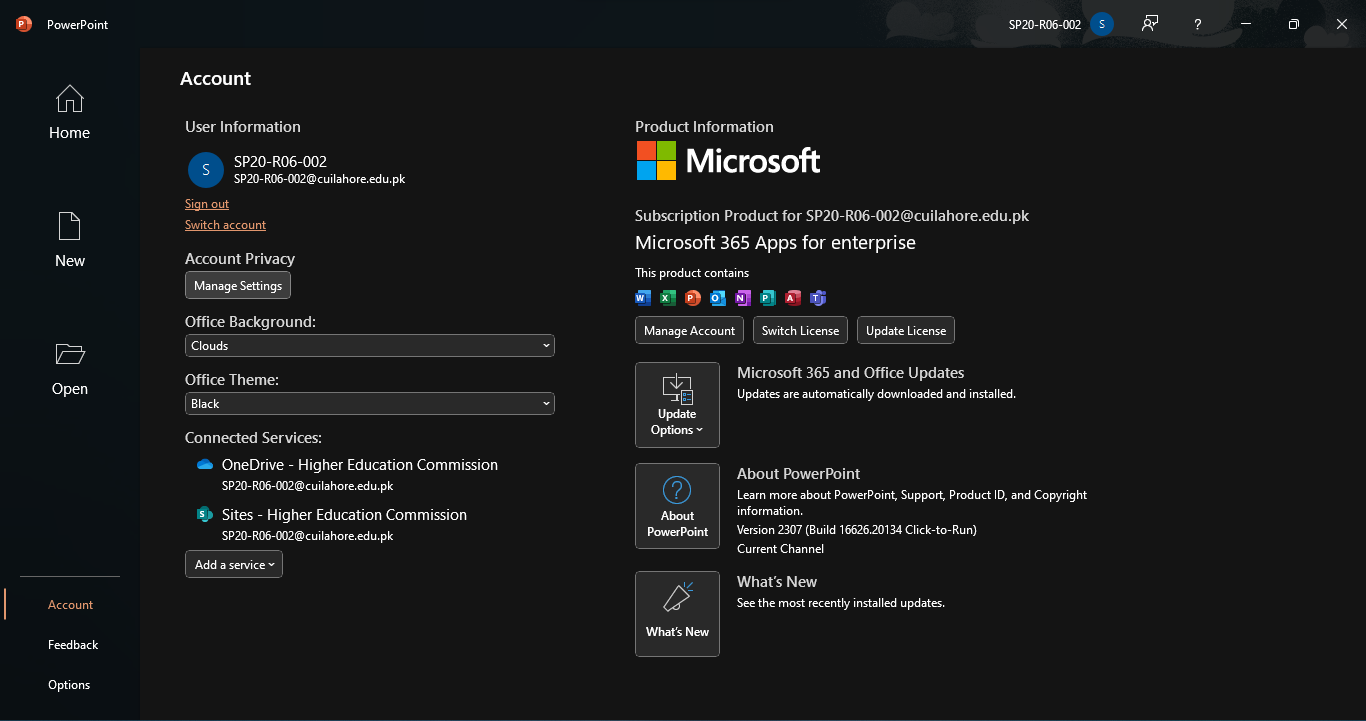Click the OneNote app icon
The width and height of the screenshot is (1366, 721).
click(x=743, y=298)
